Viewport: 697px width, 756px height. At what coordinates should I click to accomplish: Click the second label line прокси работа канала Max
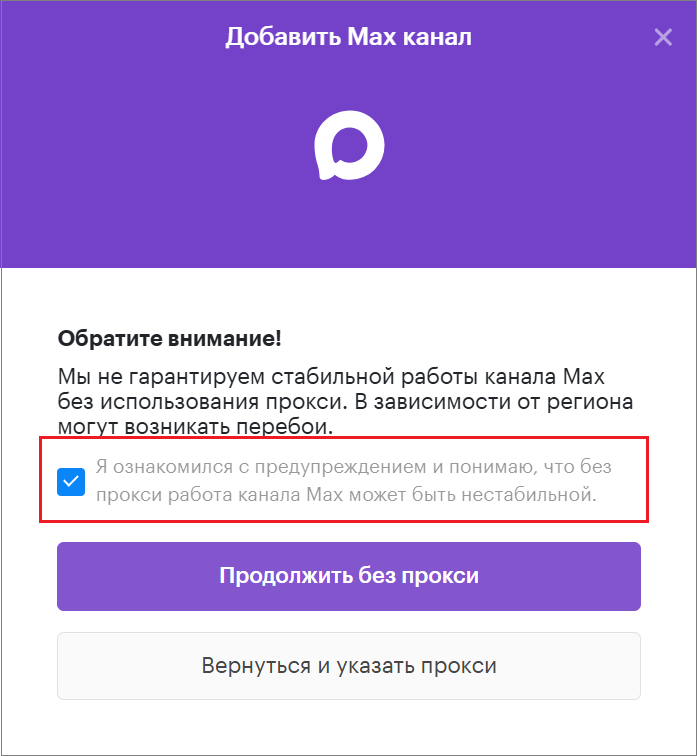(x=346, y=495)
